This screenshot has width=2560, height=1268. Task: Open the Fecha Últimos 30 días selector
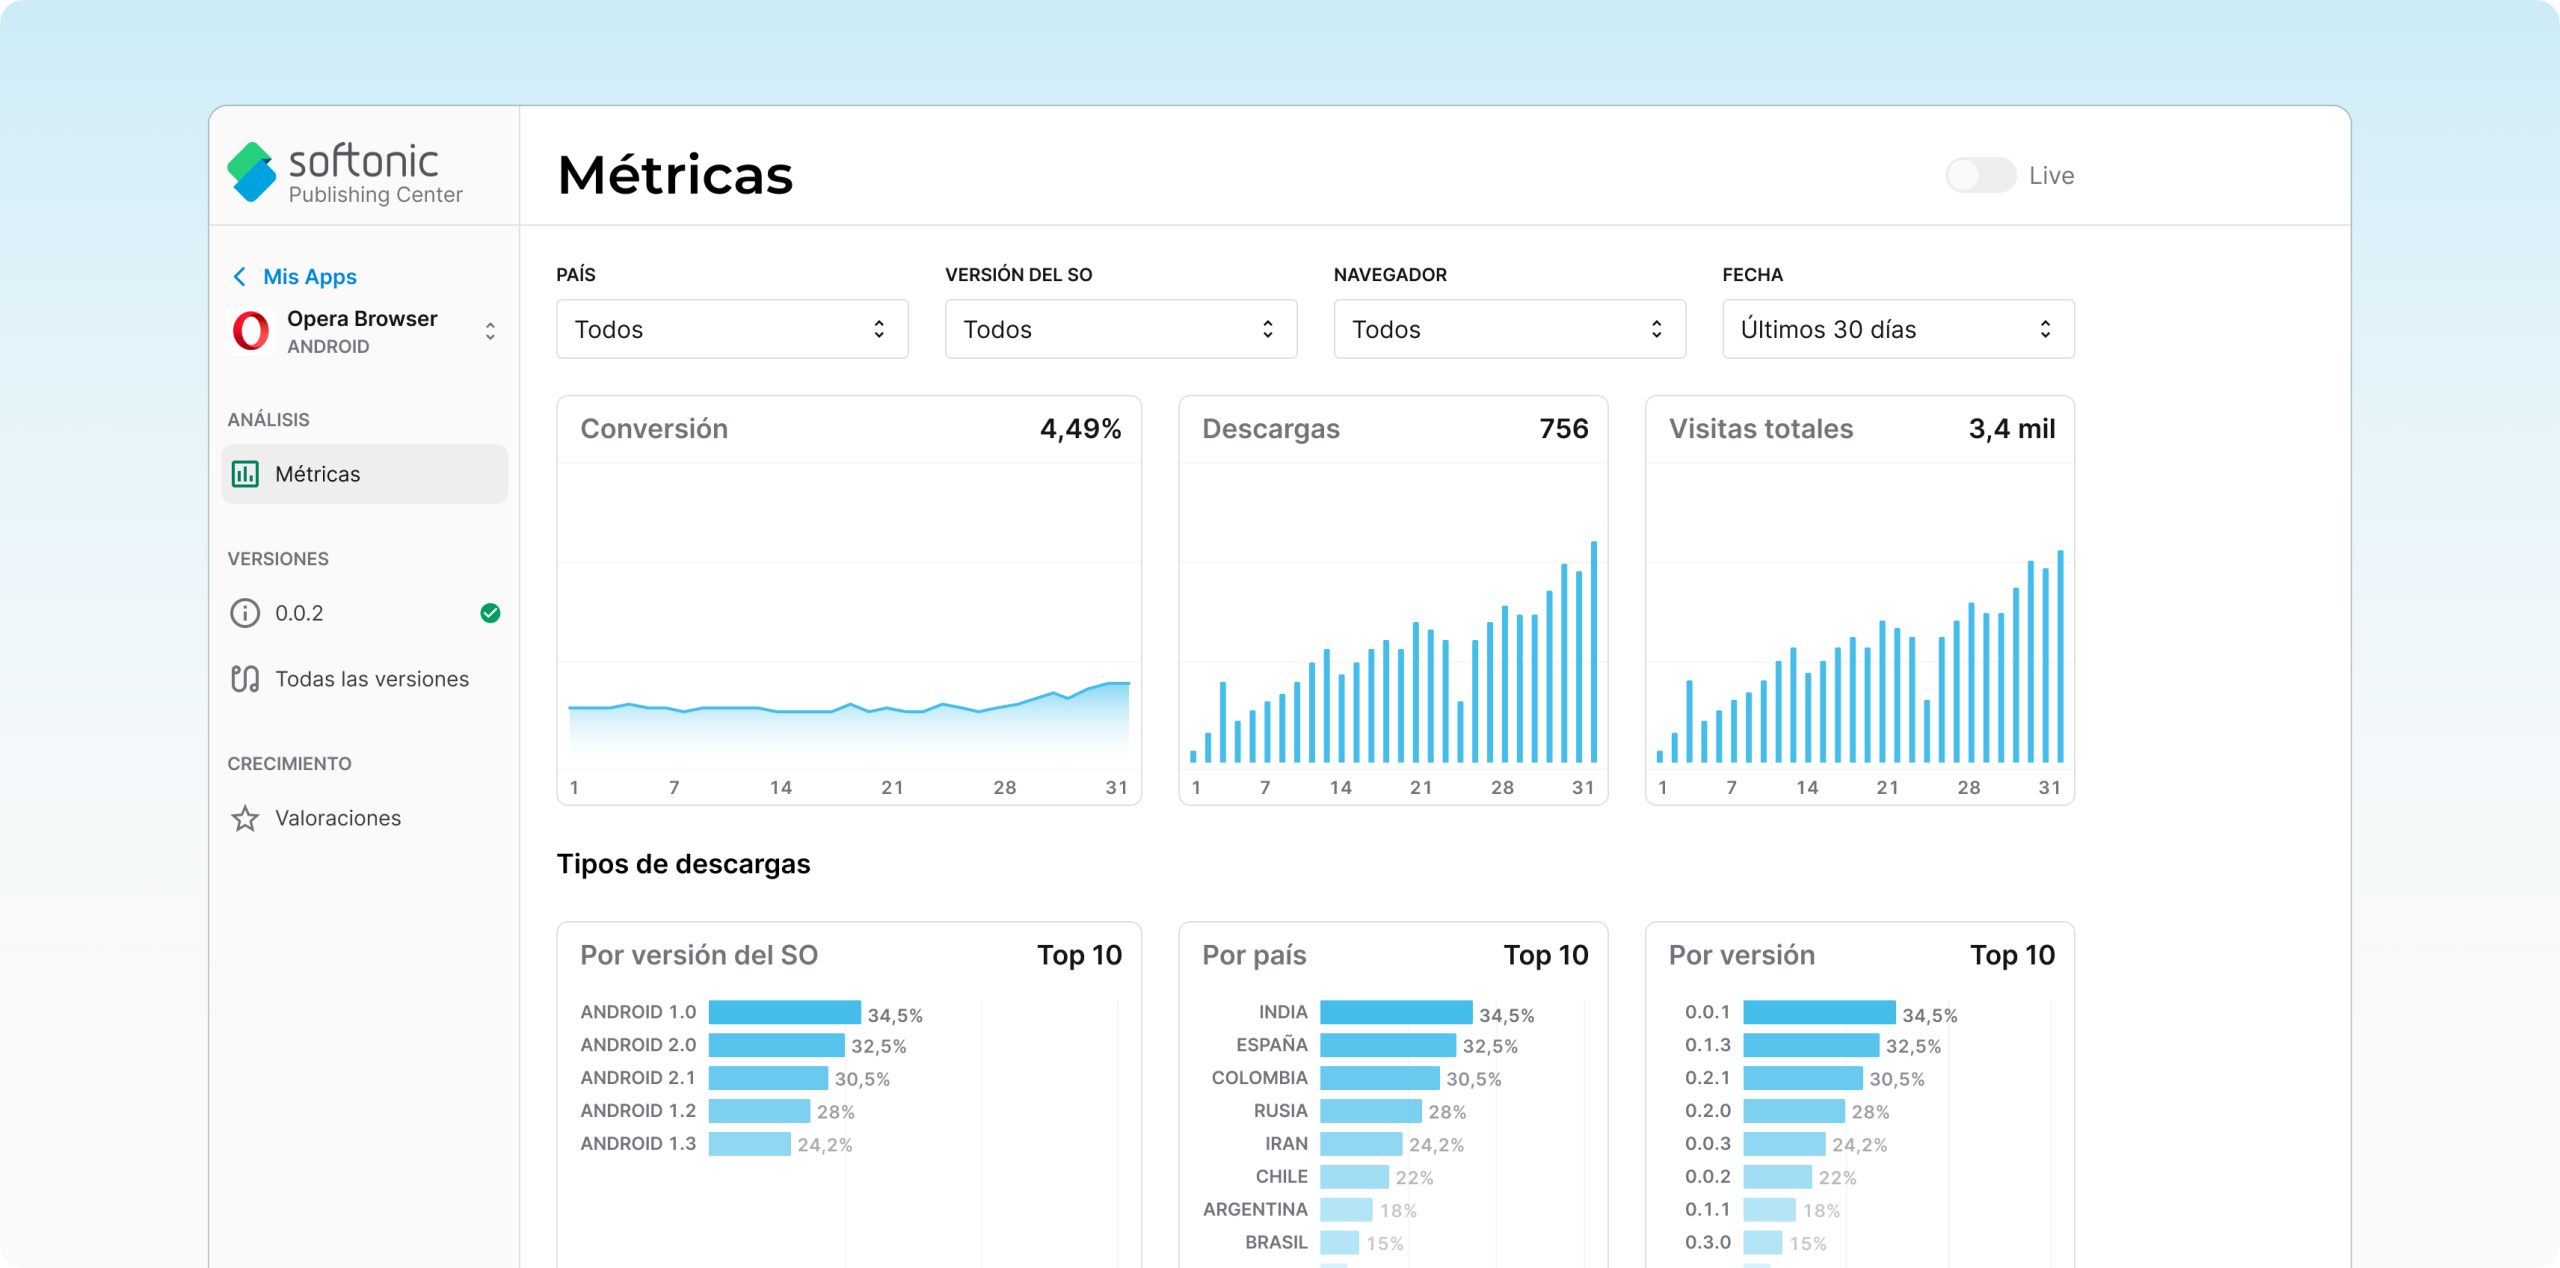[x=1897, y=329]
